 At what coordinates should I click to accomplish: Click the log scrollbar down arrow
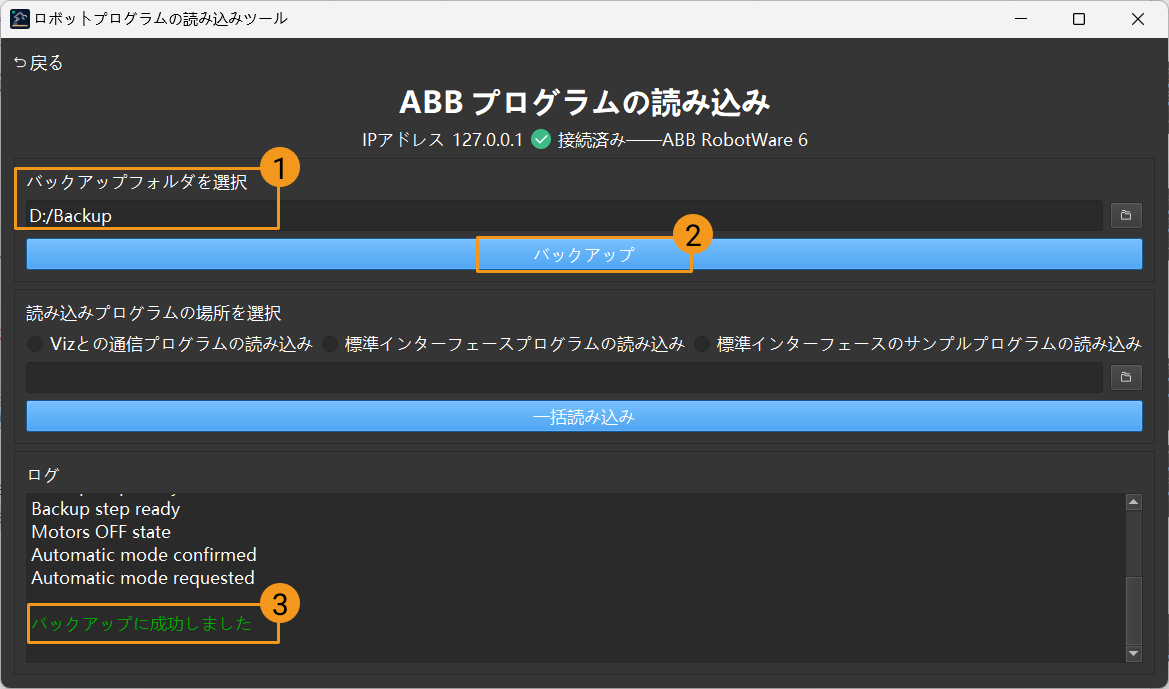point(1133,654)
